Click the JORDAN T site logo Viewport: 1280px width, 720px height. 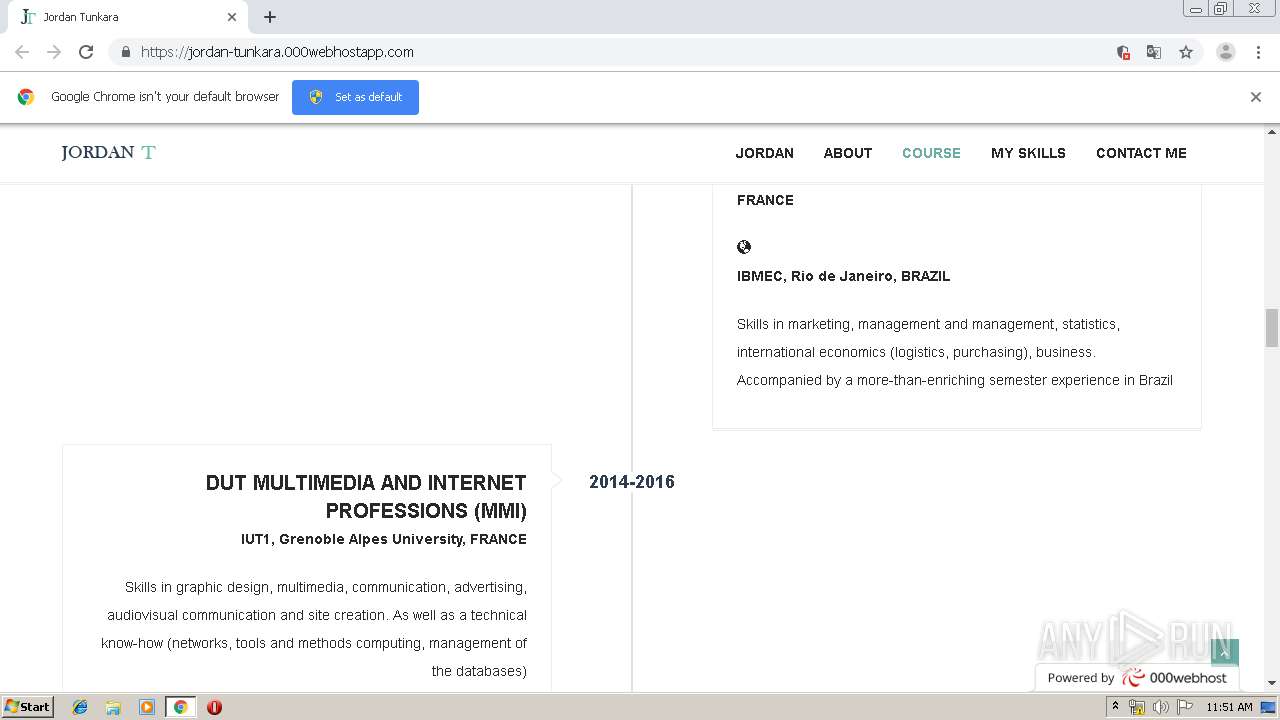pyautogui.click(x=108, y=153)
